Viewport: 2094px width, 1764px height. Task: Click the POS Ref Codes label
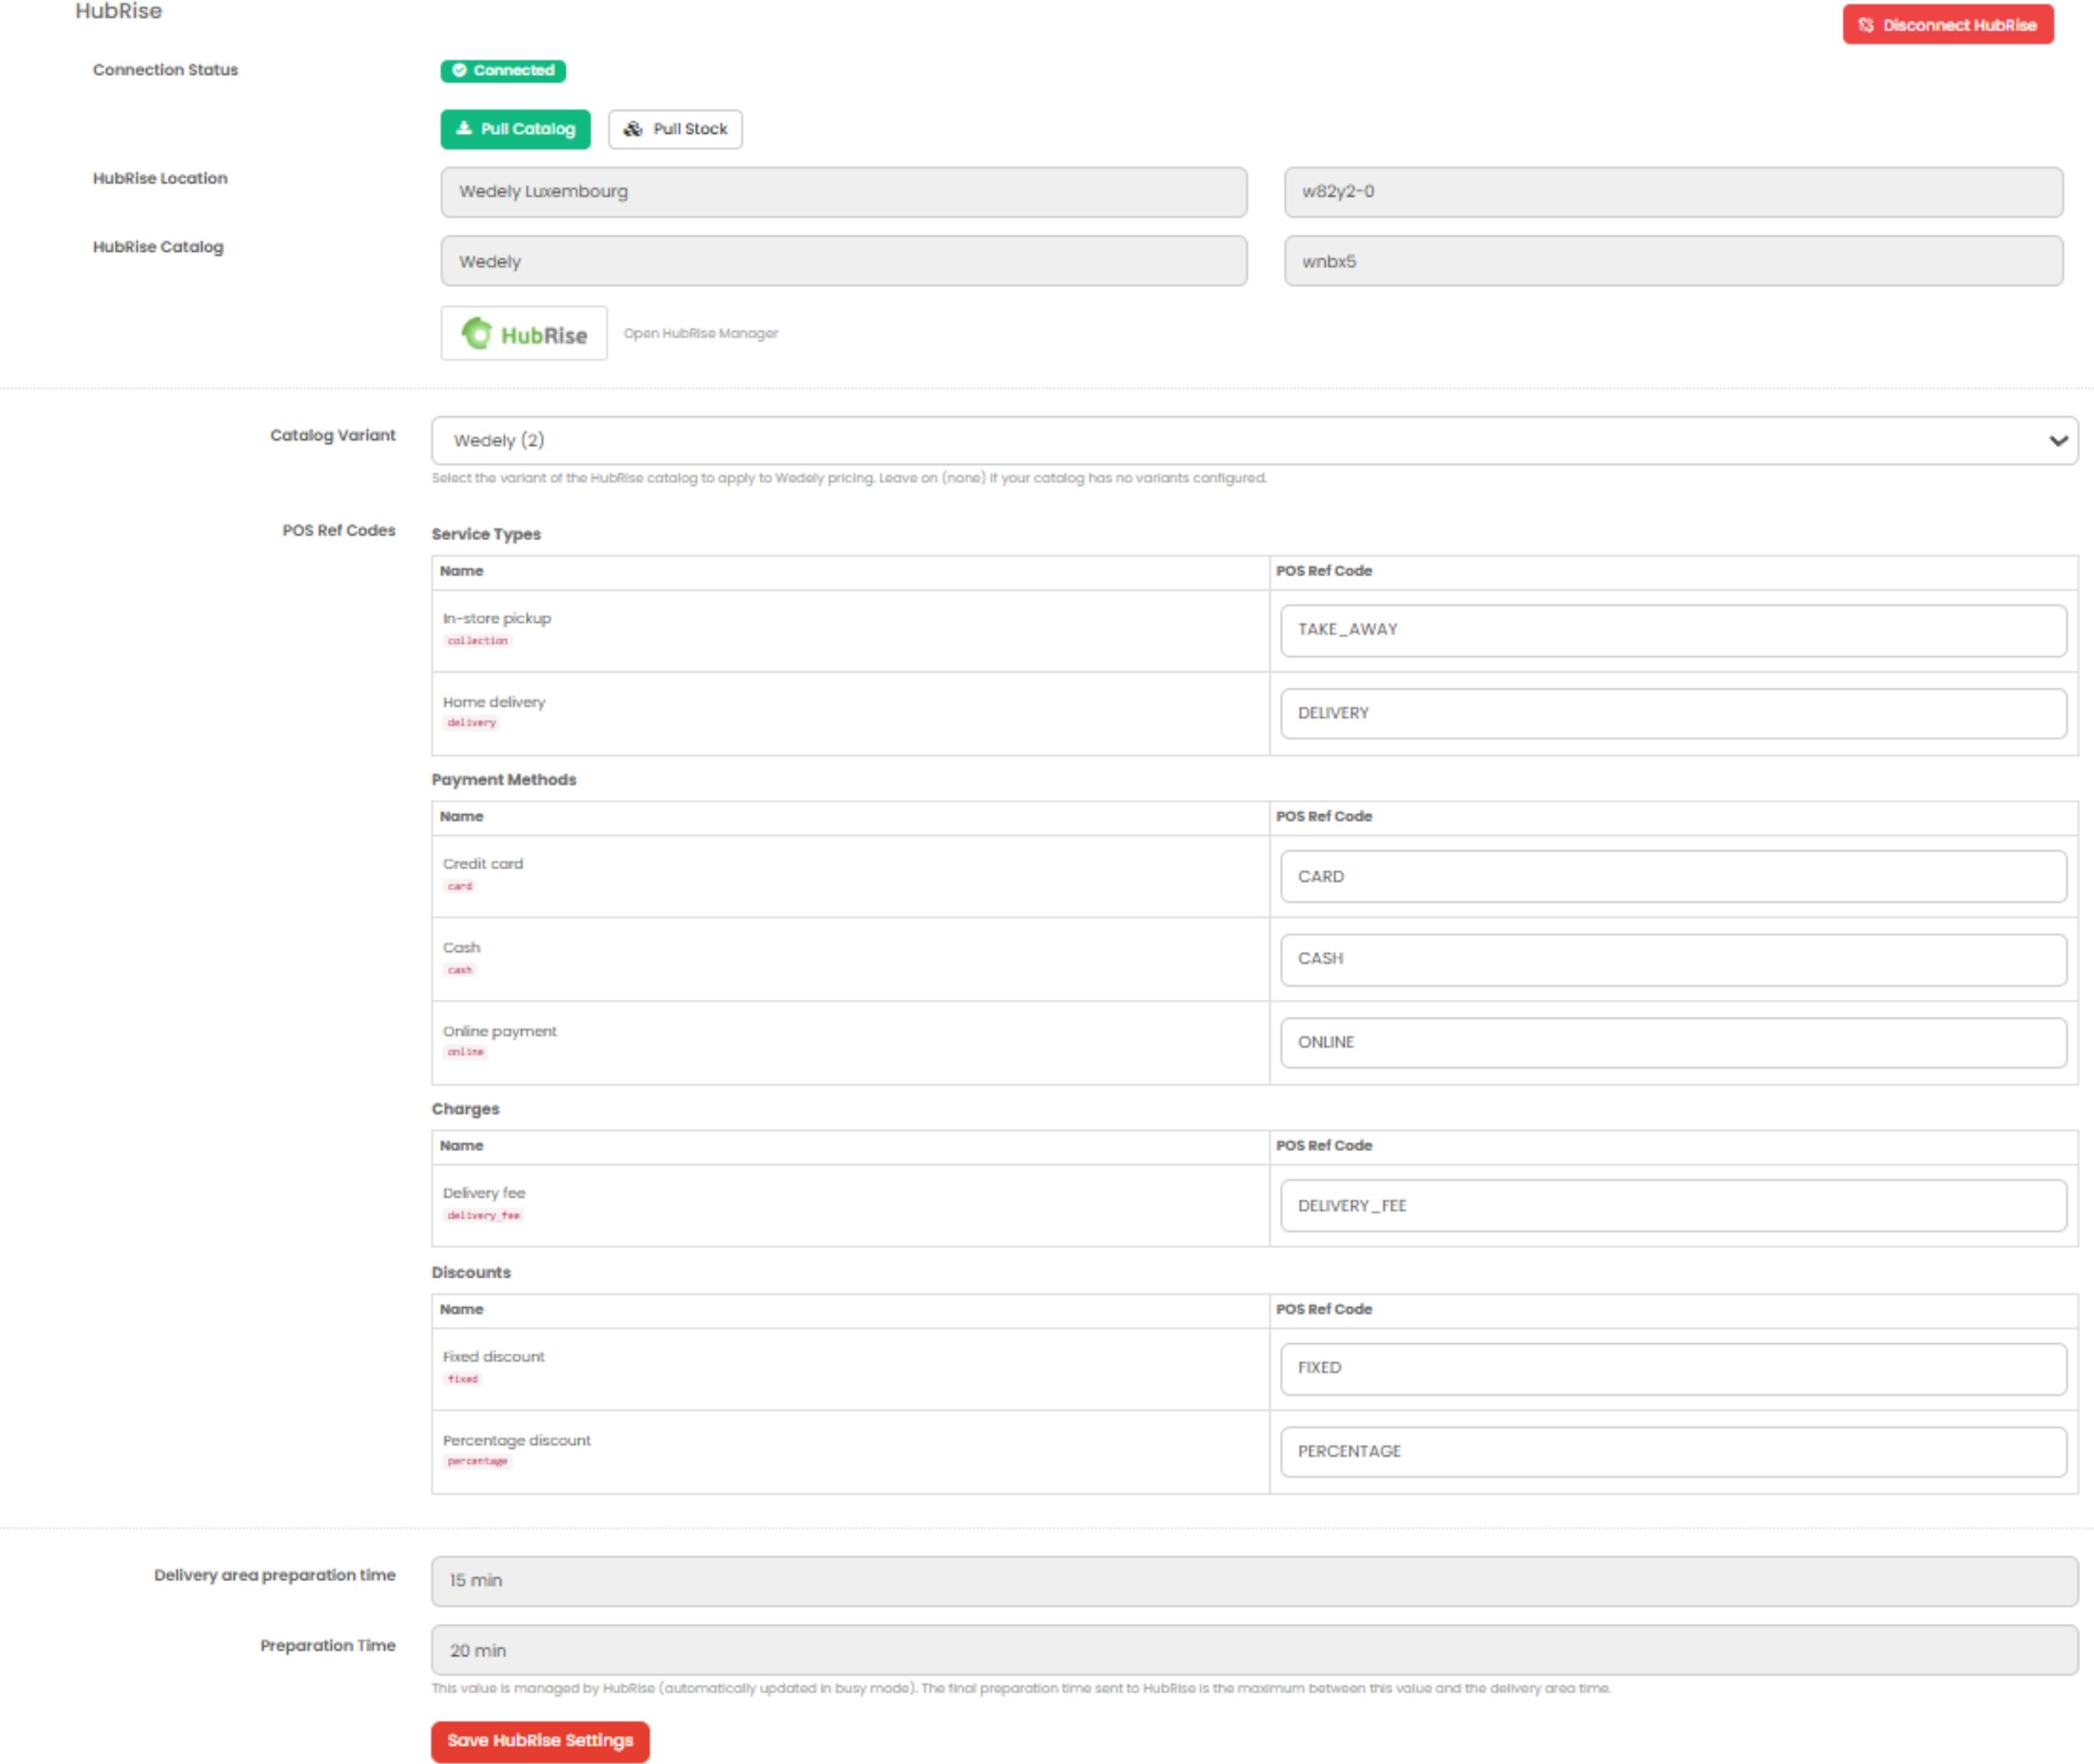click(x=339, y=530)
